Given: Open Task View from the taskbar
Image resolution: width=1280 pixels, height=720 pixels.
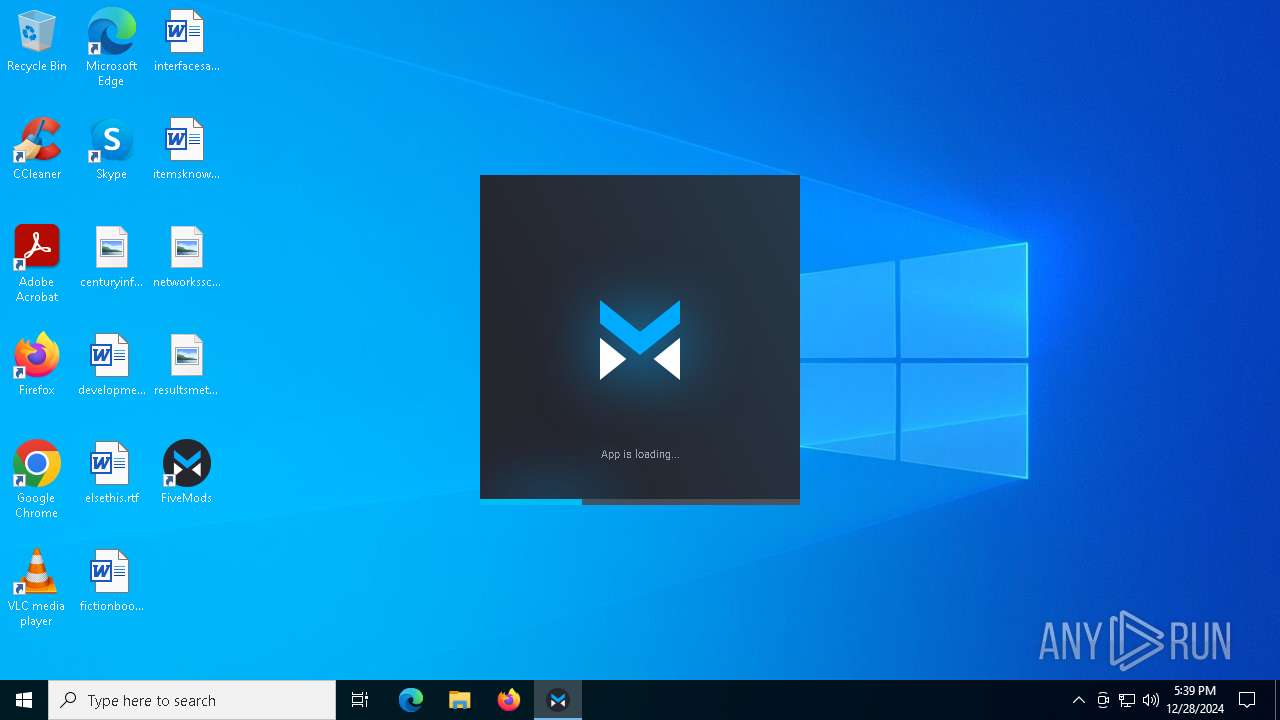Looking at the screenshot, I should pos(360,700).
